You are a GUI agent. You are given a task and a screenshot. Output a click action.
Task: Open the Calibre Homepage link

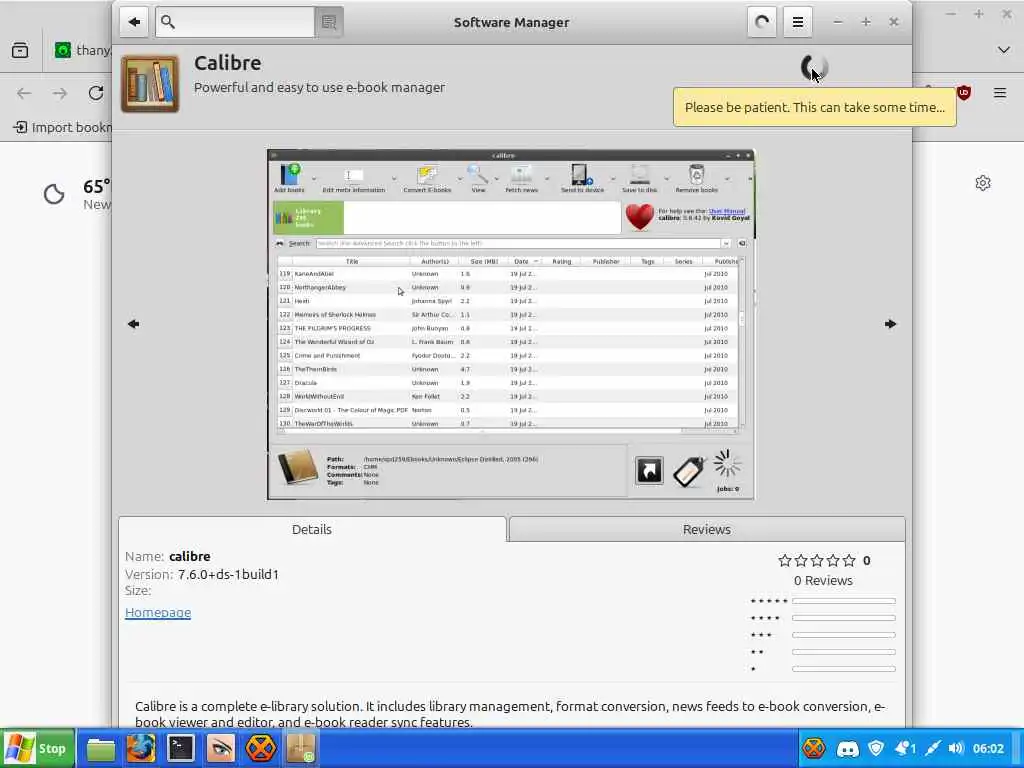click(x=158, y=613)
